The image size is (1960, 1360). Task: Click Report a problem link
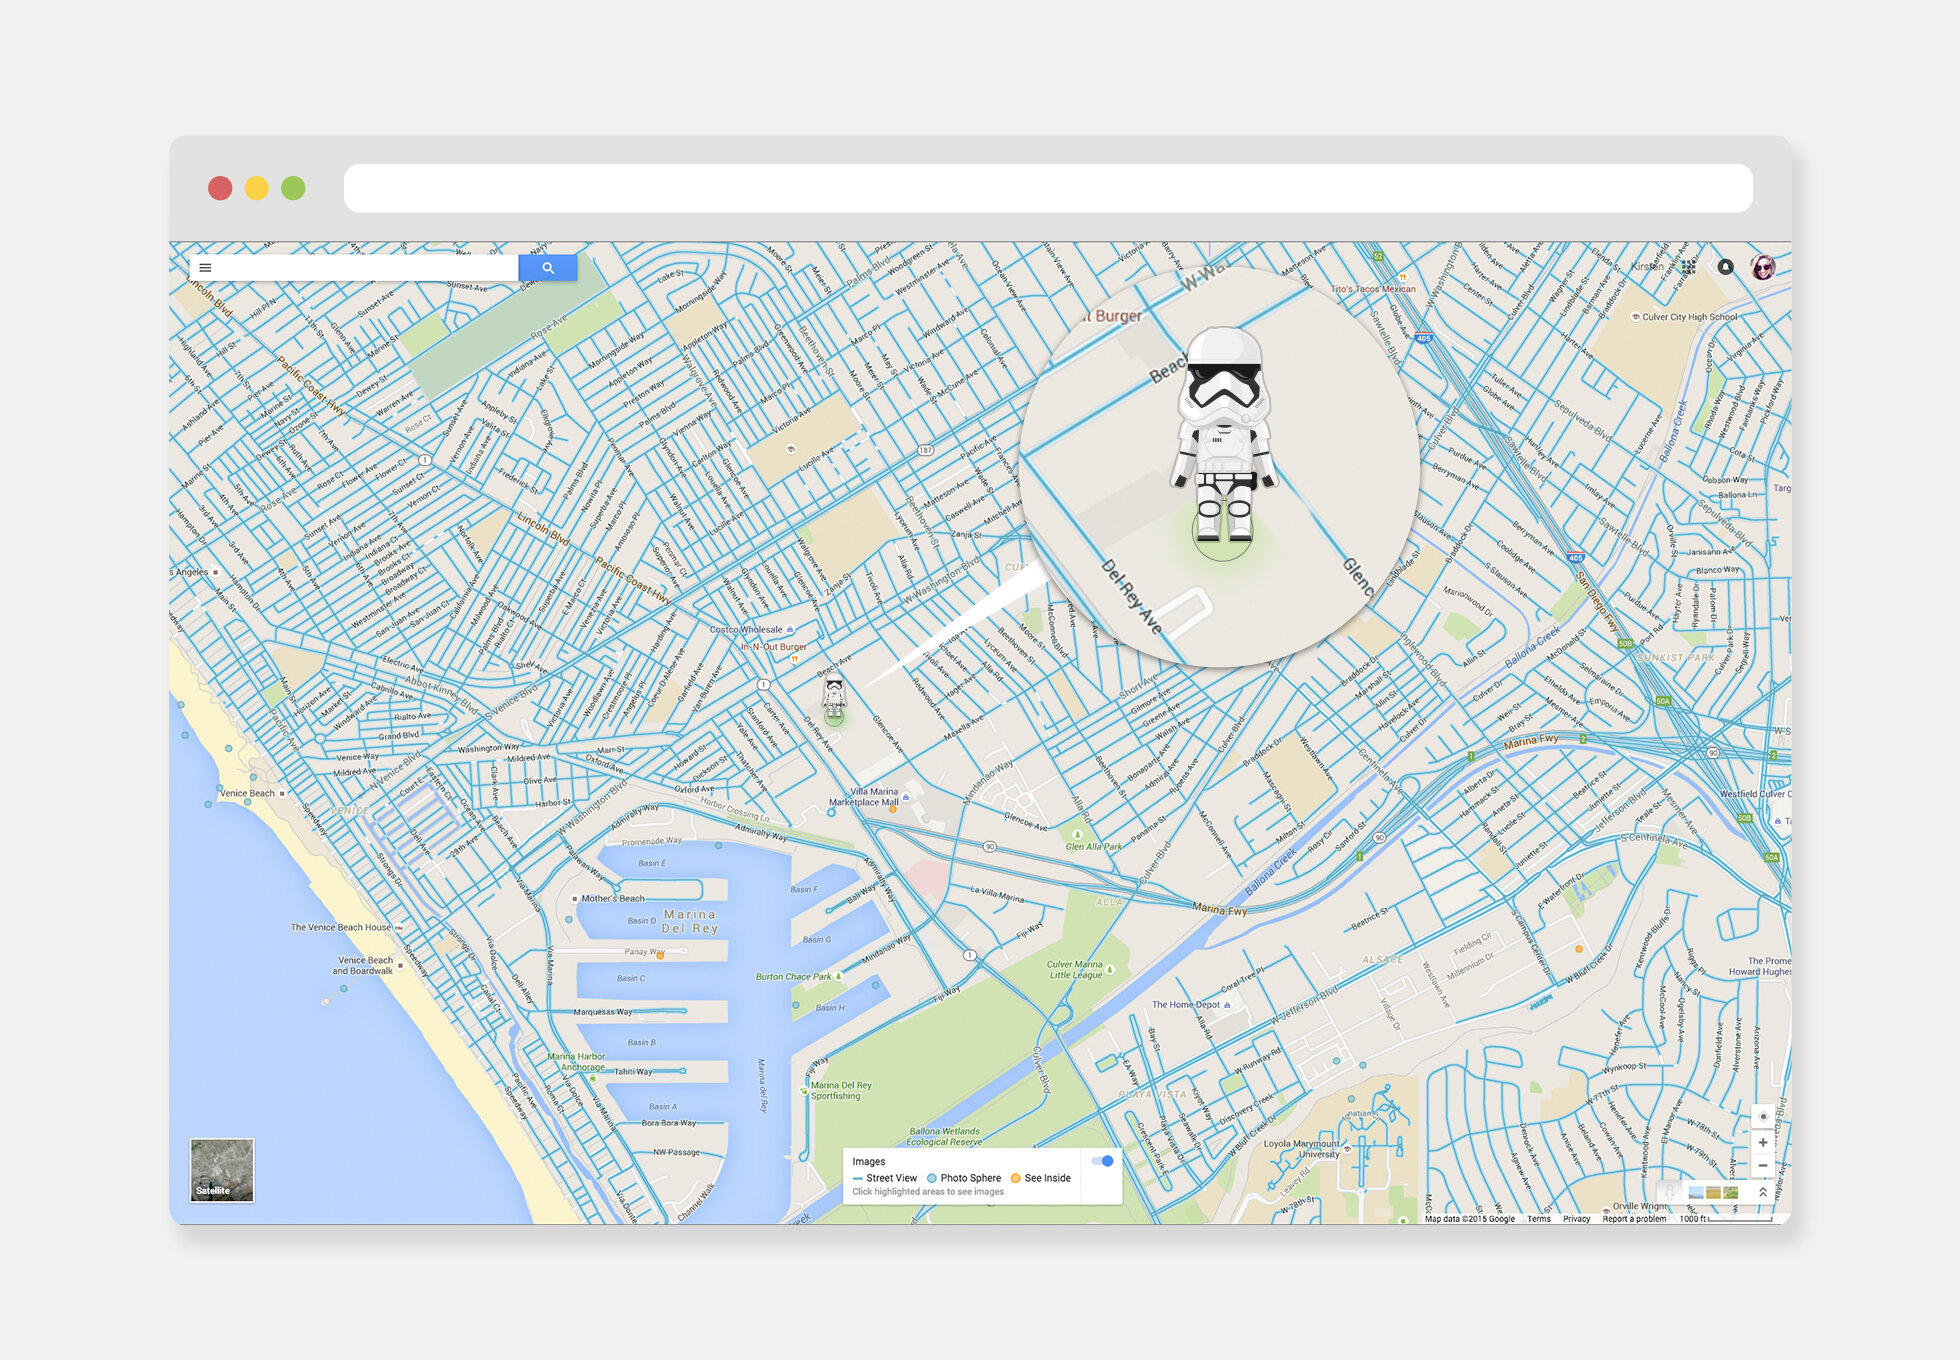(1634, 1219)
